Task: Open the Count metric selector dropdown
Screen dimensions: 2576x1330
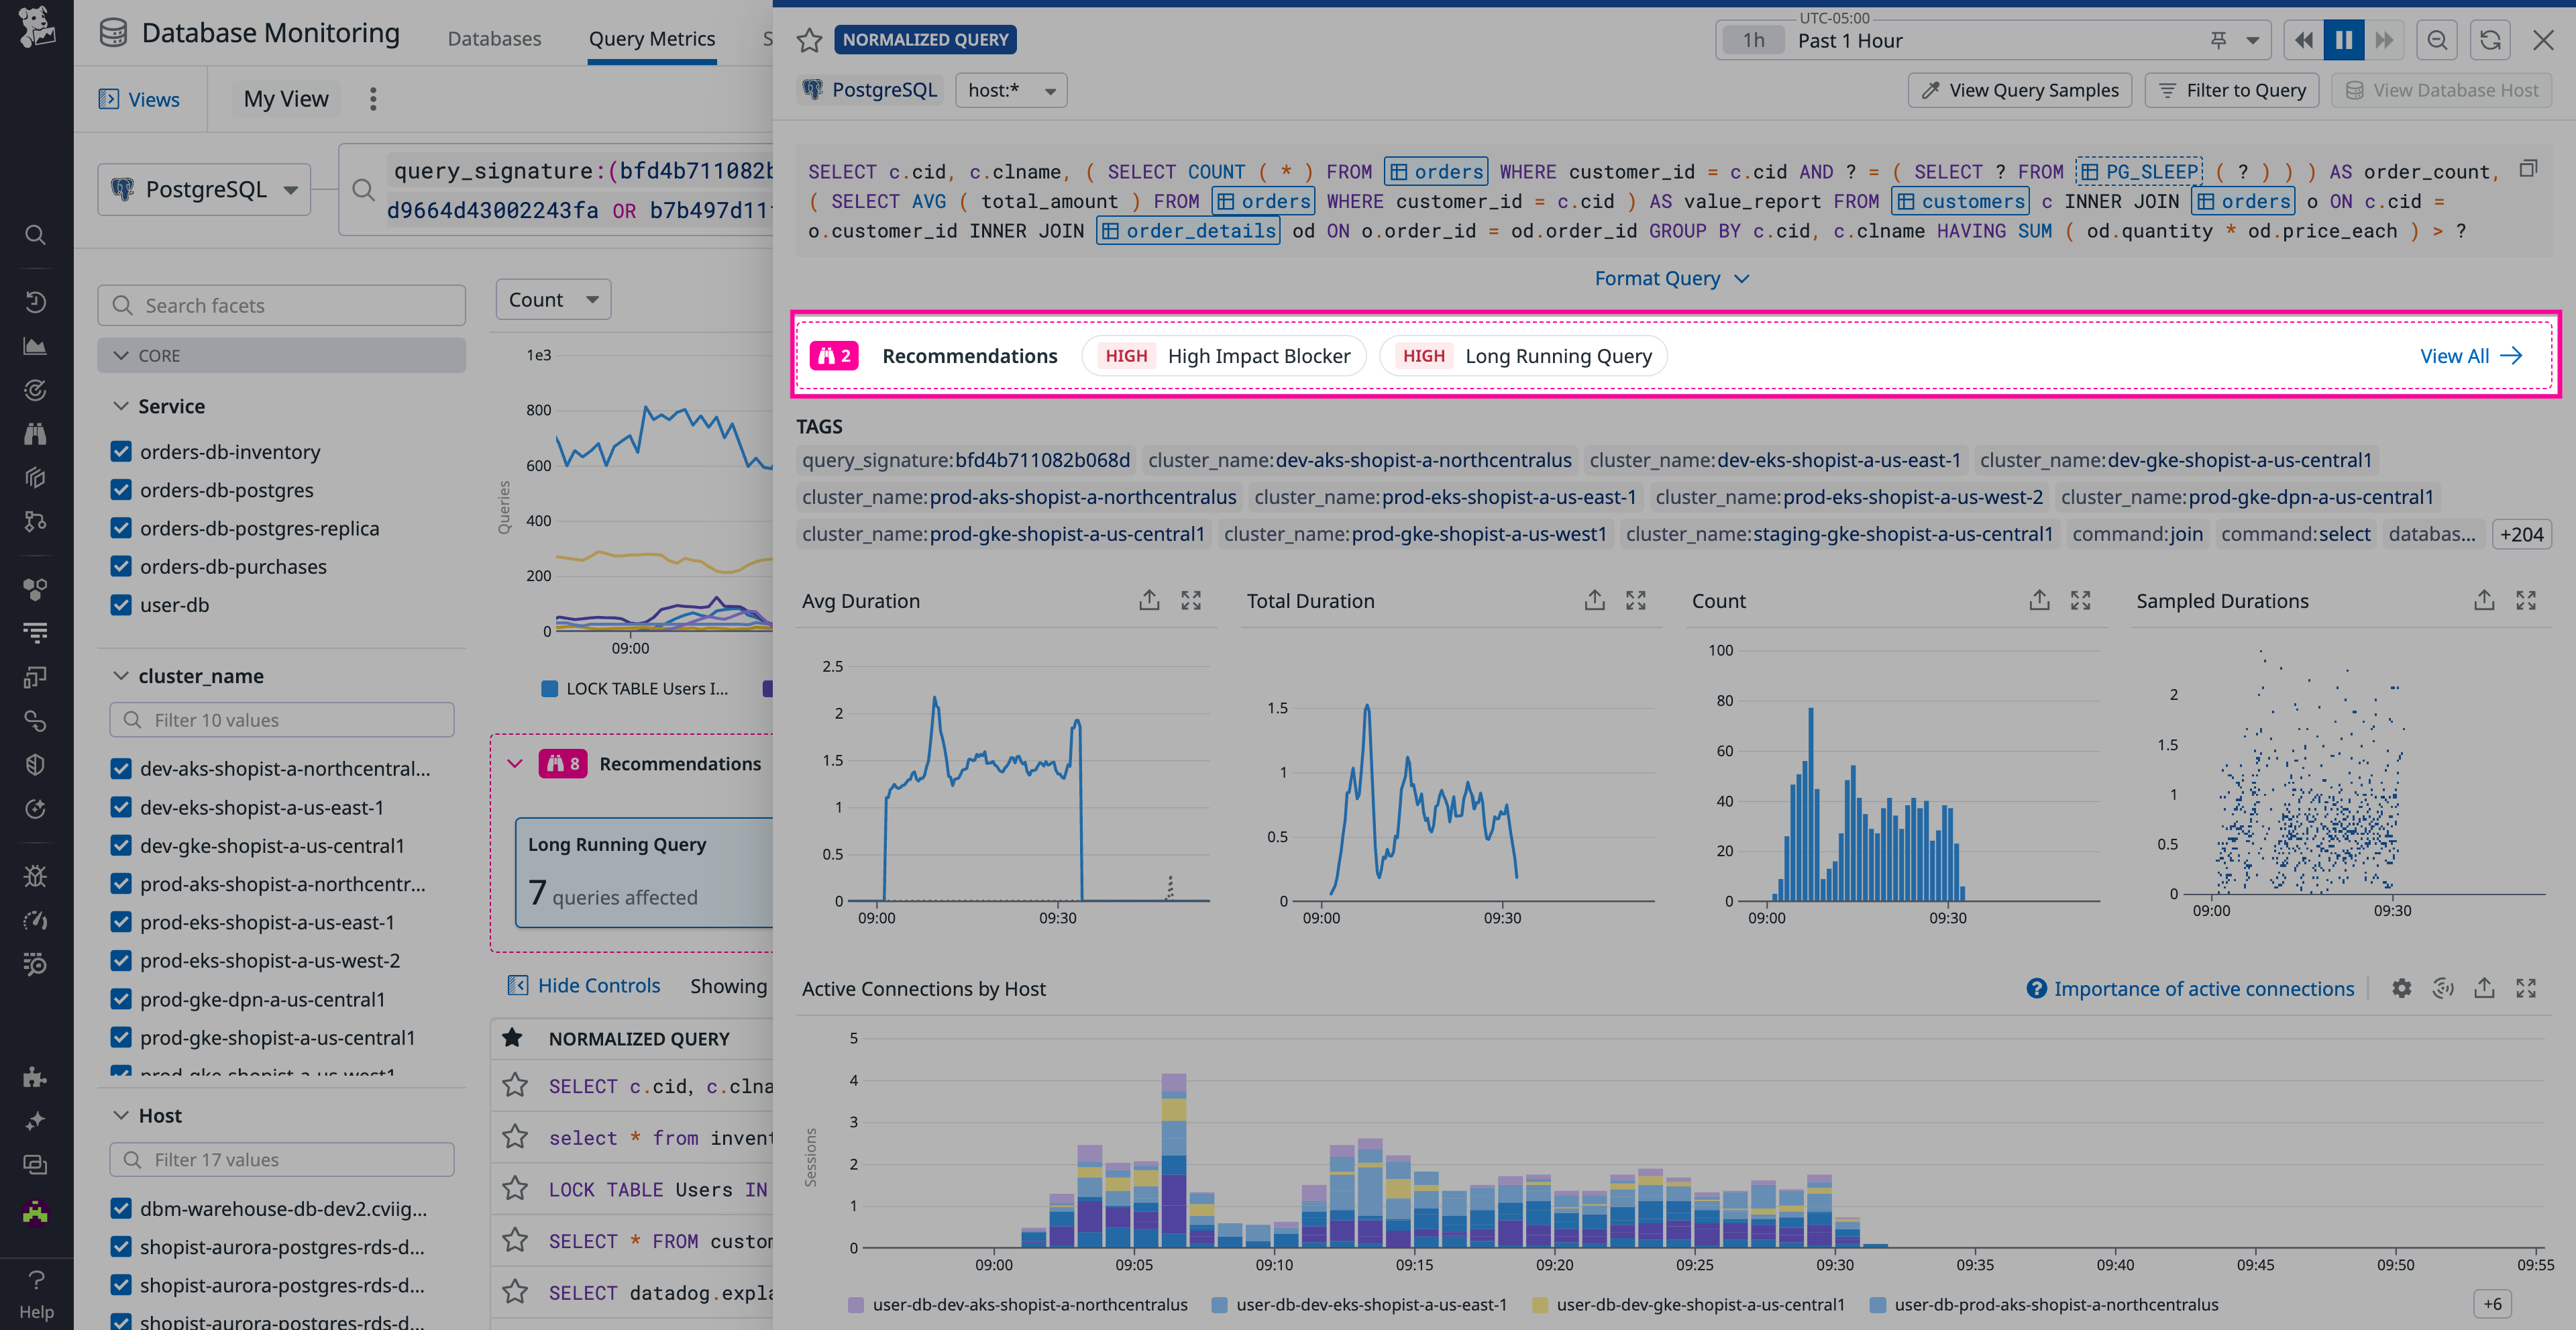Action: (552, 298)
